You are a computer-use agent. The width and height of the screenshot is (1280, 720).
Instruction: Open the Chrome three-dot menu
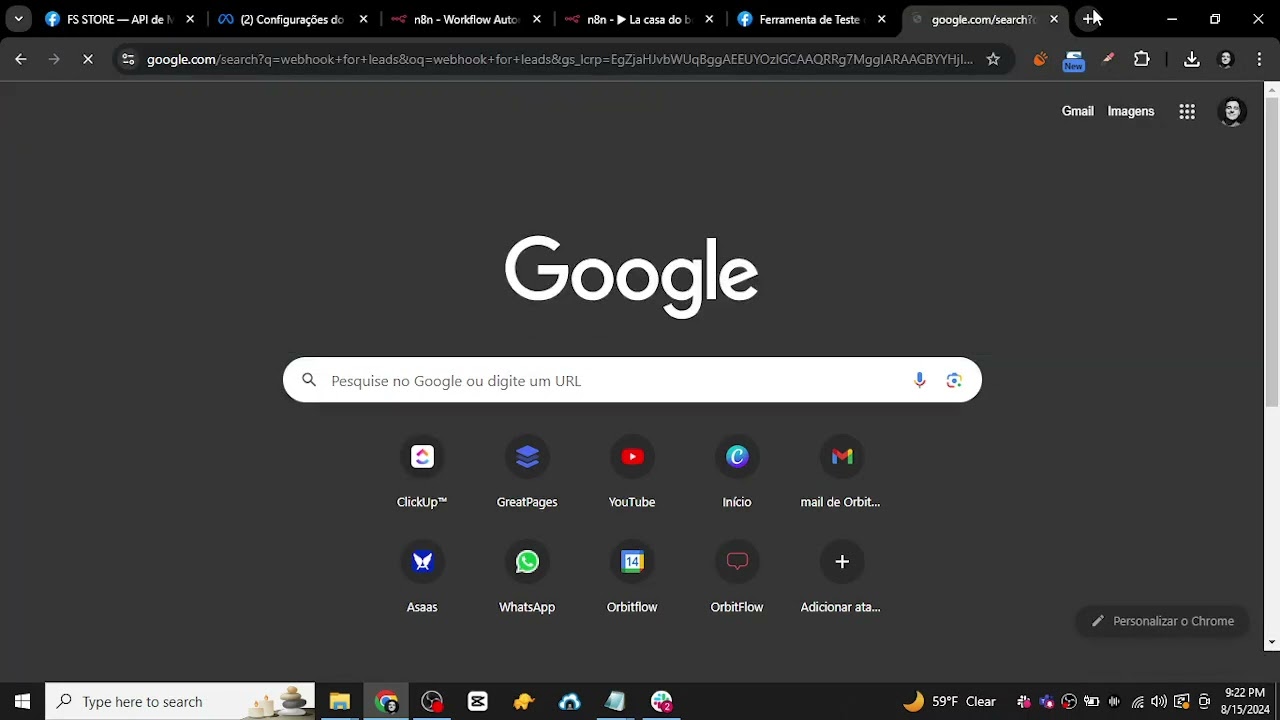1260,60
